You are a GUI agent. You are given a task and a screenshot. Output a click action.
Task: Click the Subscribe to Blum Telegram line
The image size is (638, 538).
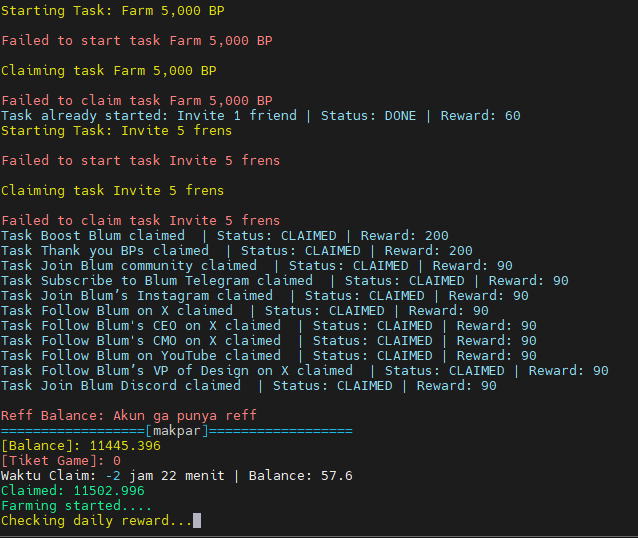(x=285, y=281)
